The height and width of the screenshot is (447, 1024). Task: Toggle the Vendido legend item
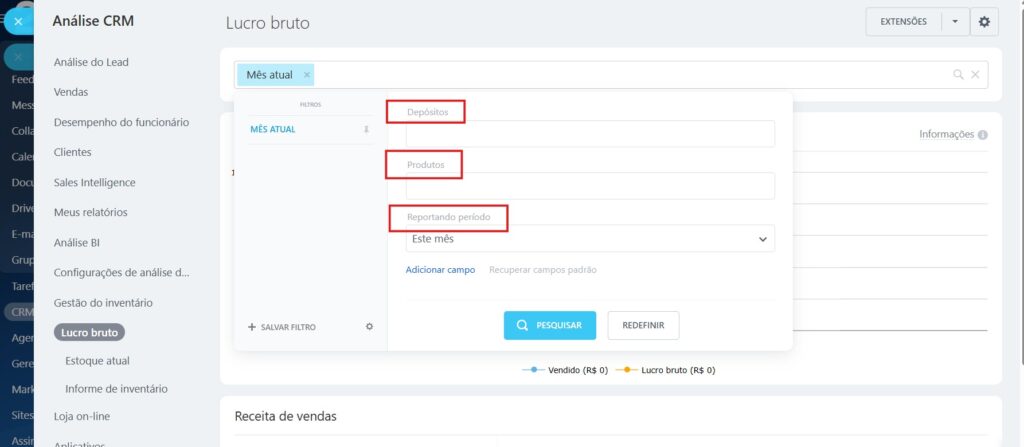point(565,369)
